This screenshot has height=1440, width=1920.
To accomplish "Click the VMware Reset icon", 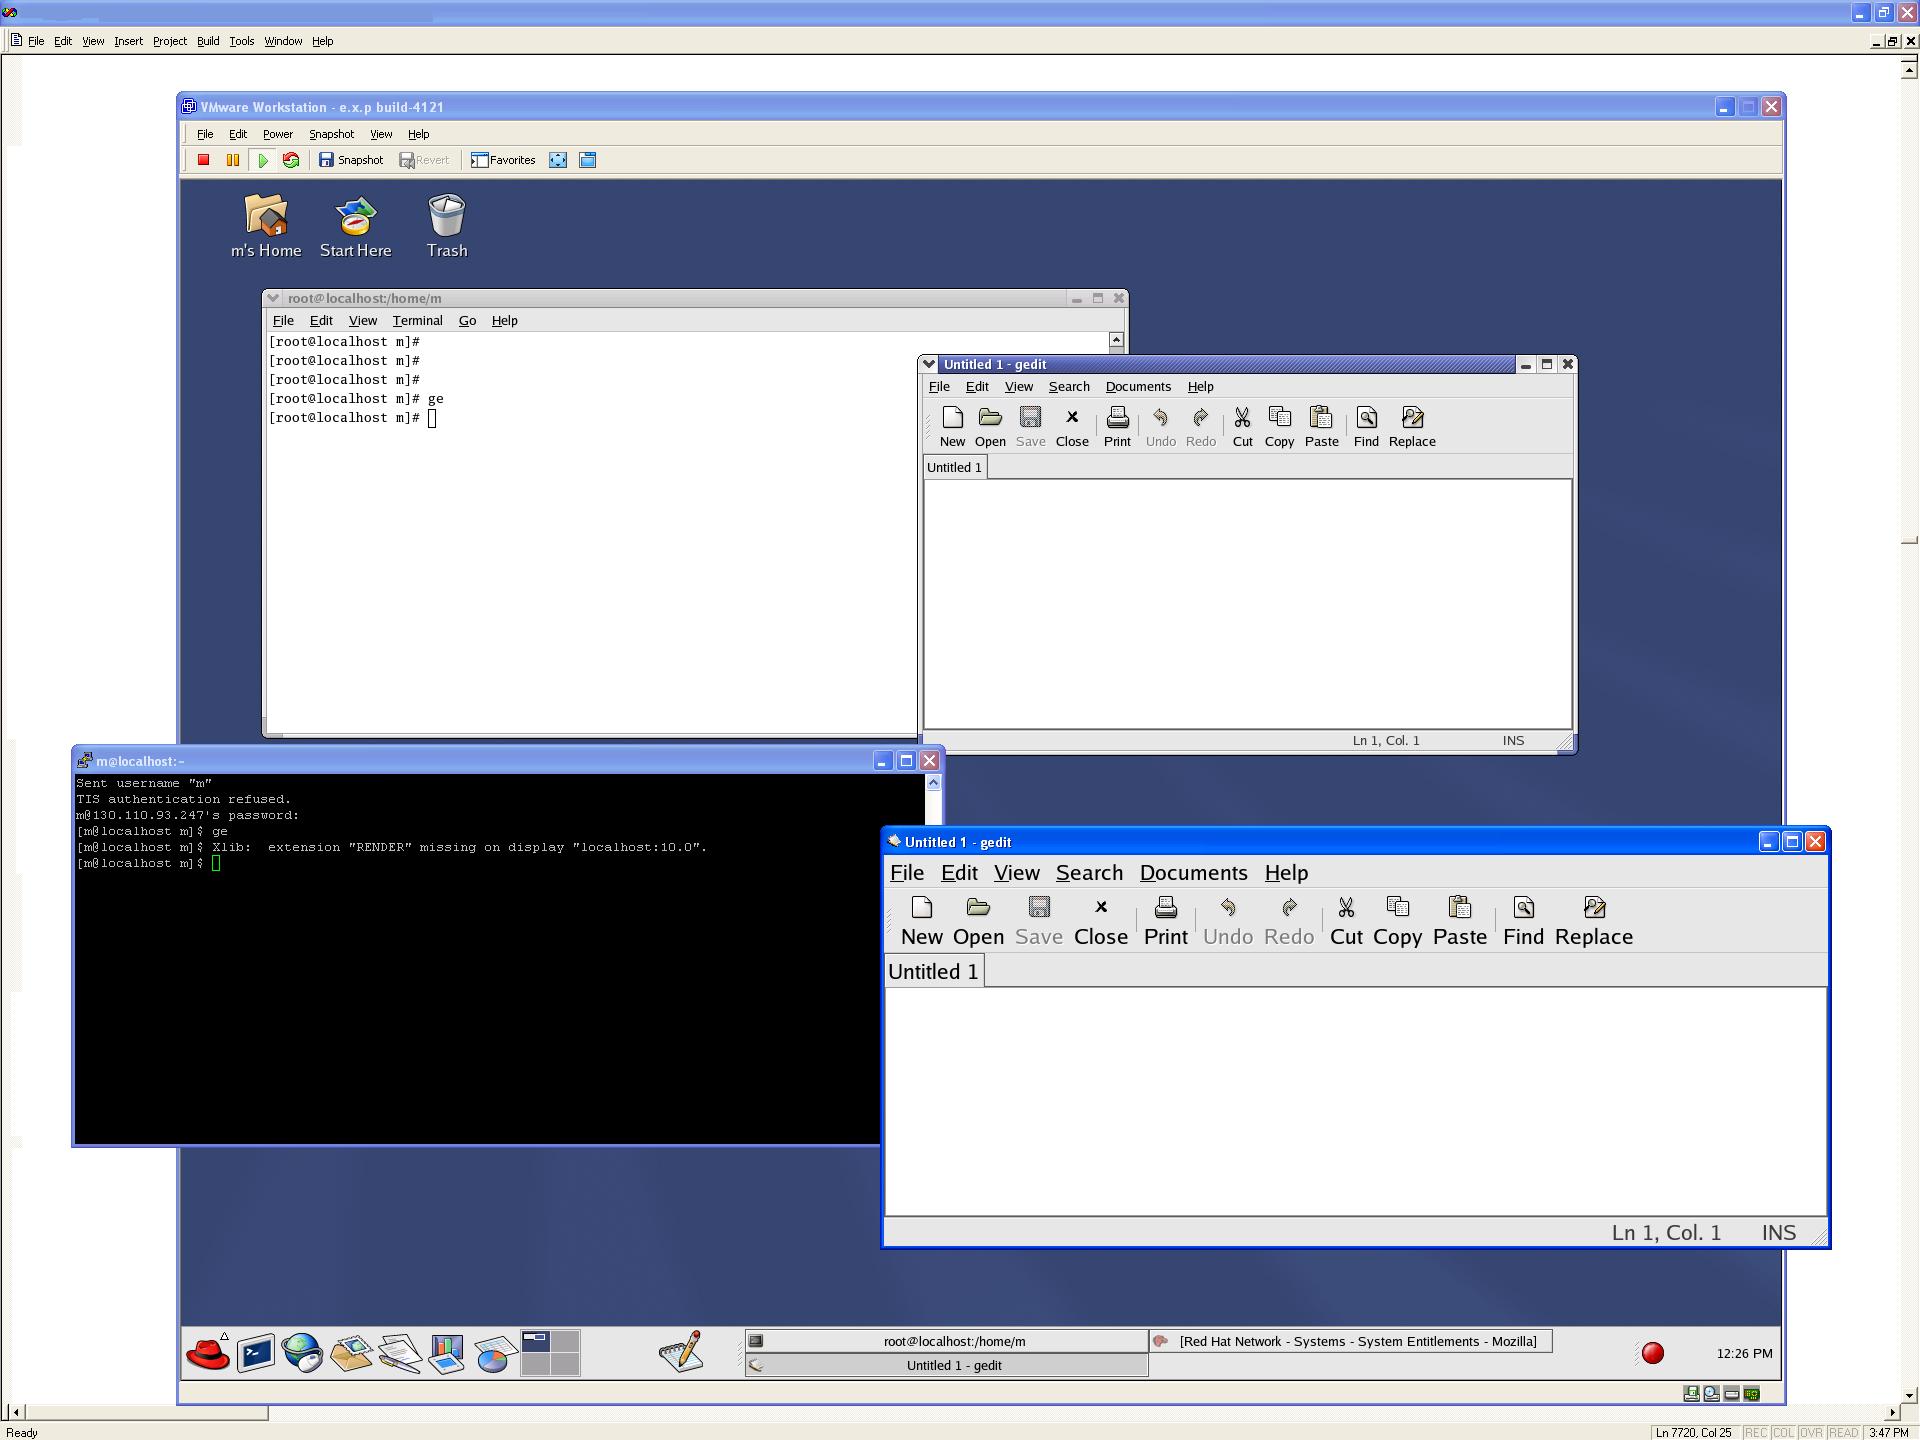I will coord(291,160).
